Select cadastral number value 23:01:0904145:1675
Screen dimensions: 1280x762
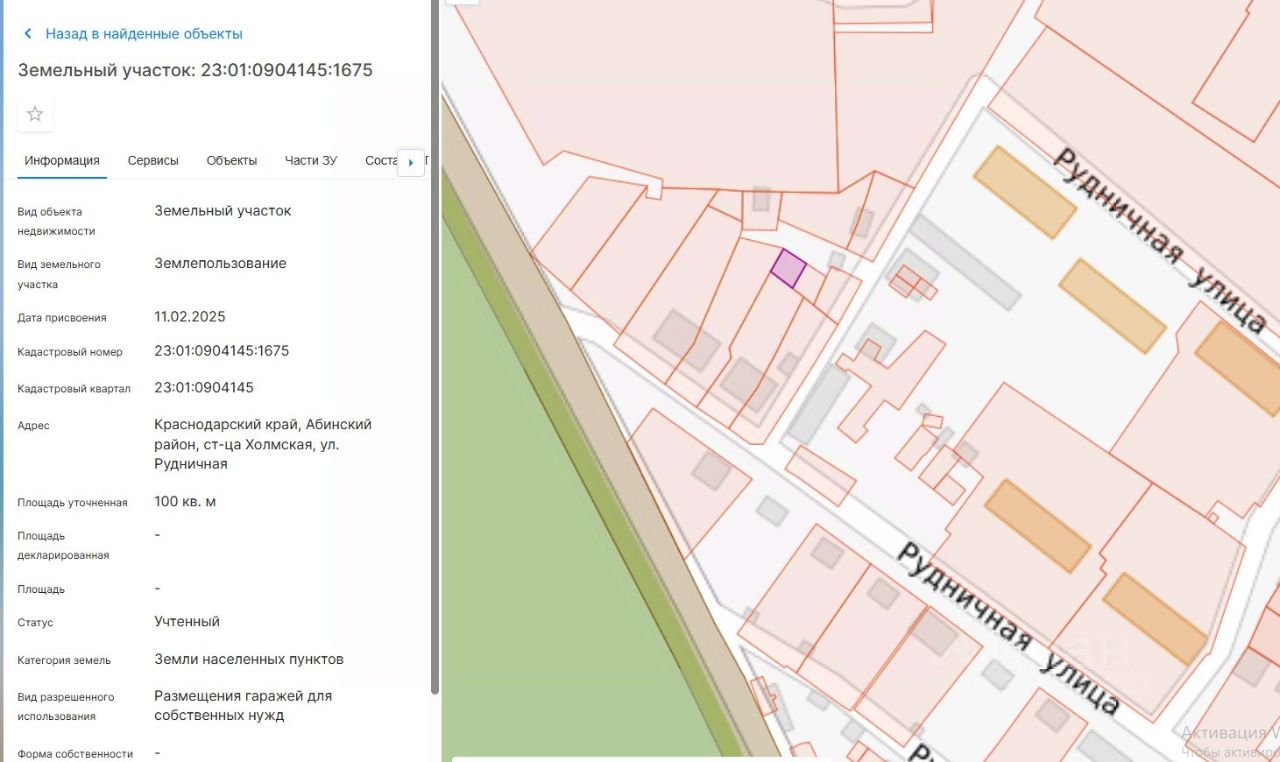point(222,351)
